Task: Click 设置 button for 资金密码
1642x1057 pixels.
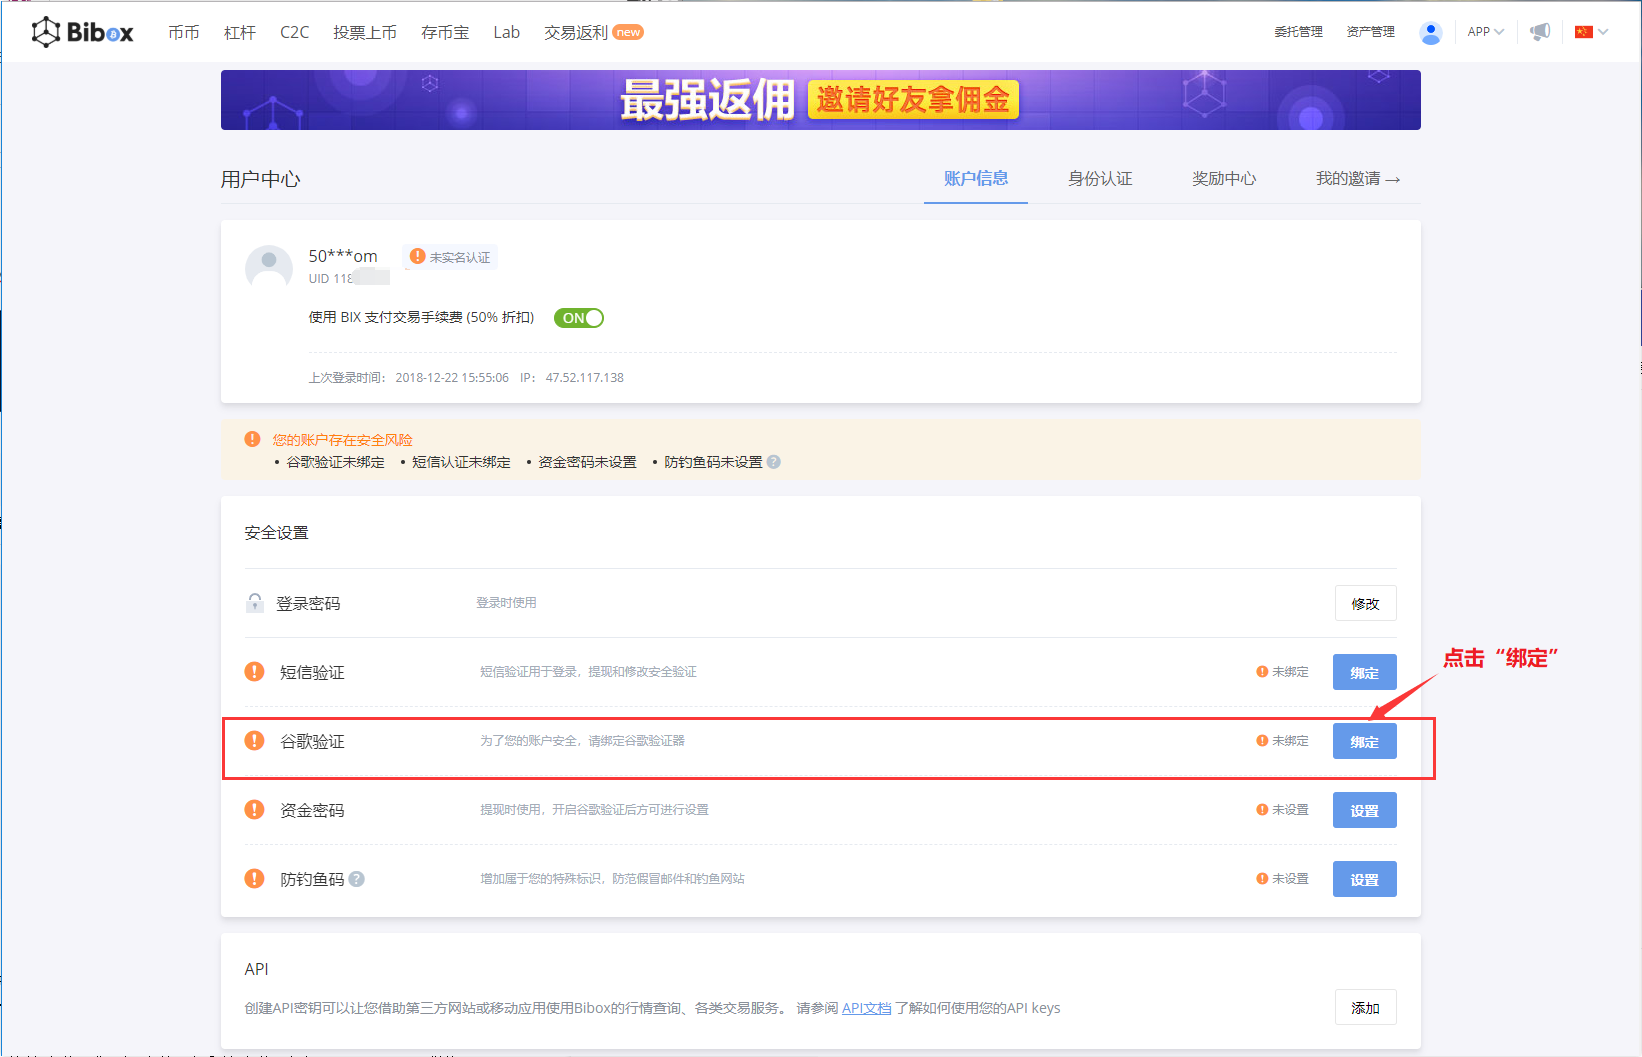Action: pyautogui.click(x=1365, y=810)
